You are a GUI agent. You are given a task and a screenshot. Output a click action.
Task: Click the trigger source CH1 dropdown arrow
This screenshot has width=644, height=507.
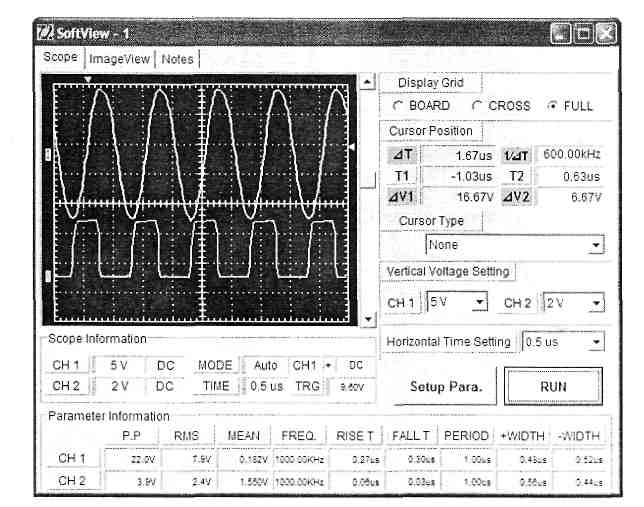(329, 365)
